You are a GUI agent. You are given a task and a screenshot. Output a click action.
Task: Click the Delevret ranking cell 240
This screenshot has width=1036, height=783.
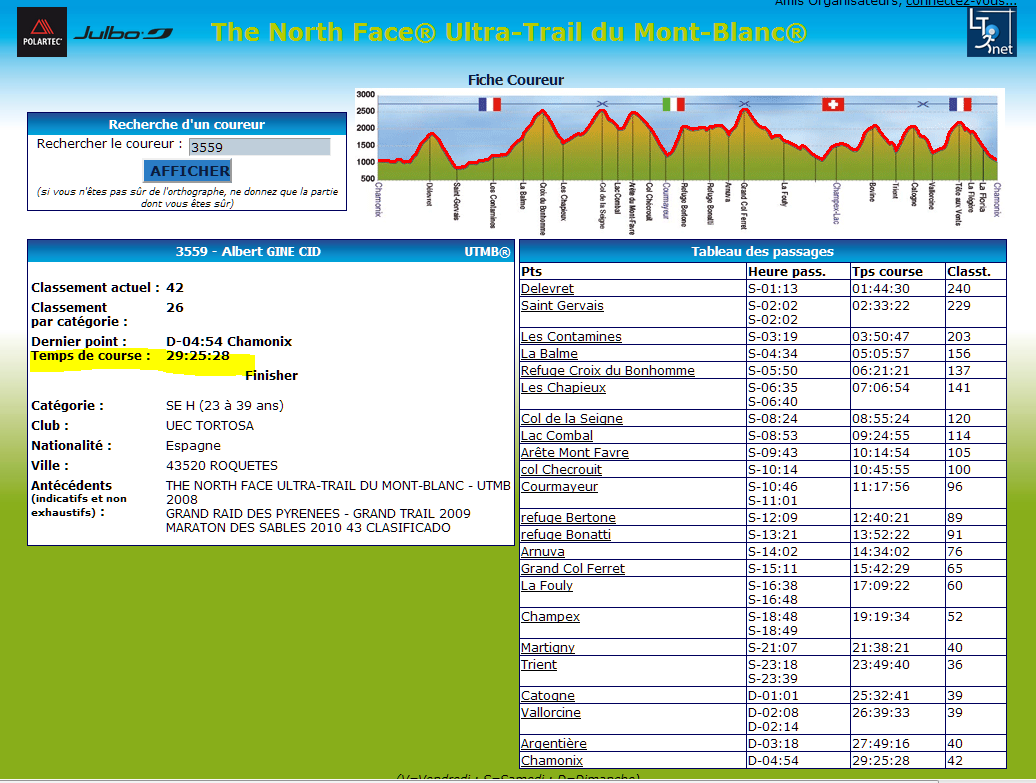(x=959, y=289)
